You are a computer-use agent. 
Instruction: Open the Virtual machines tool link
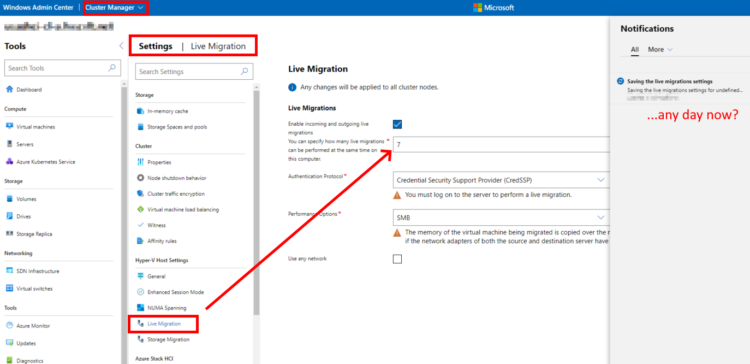(36, 127)
